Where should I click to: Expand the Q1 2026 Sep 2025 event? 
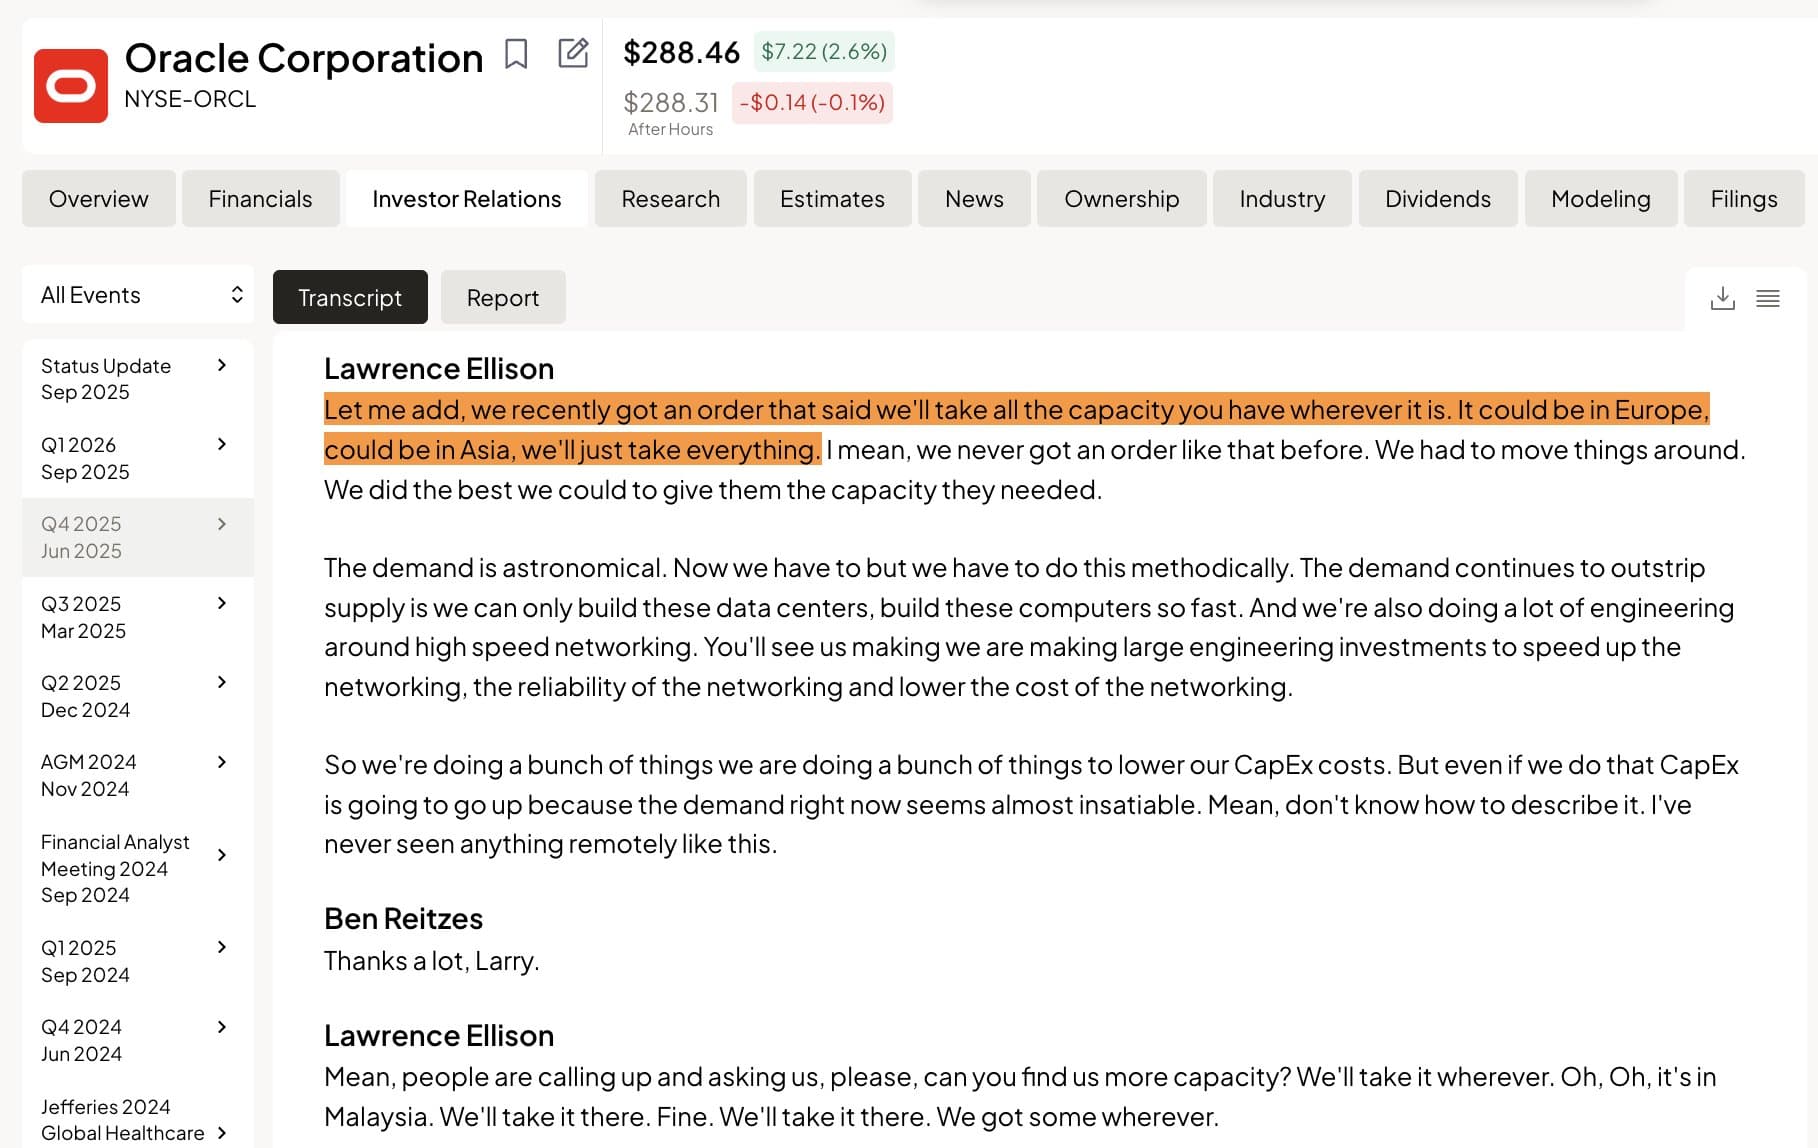[x=222, y=445]
